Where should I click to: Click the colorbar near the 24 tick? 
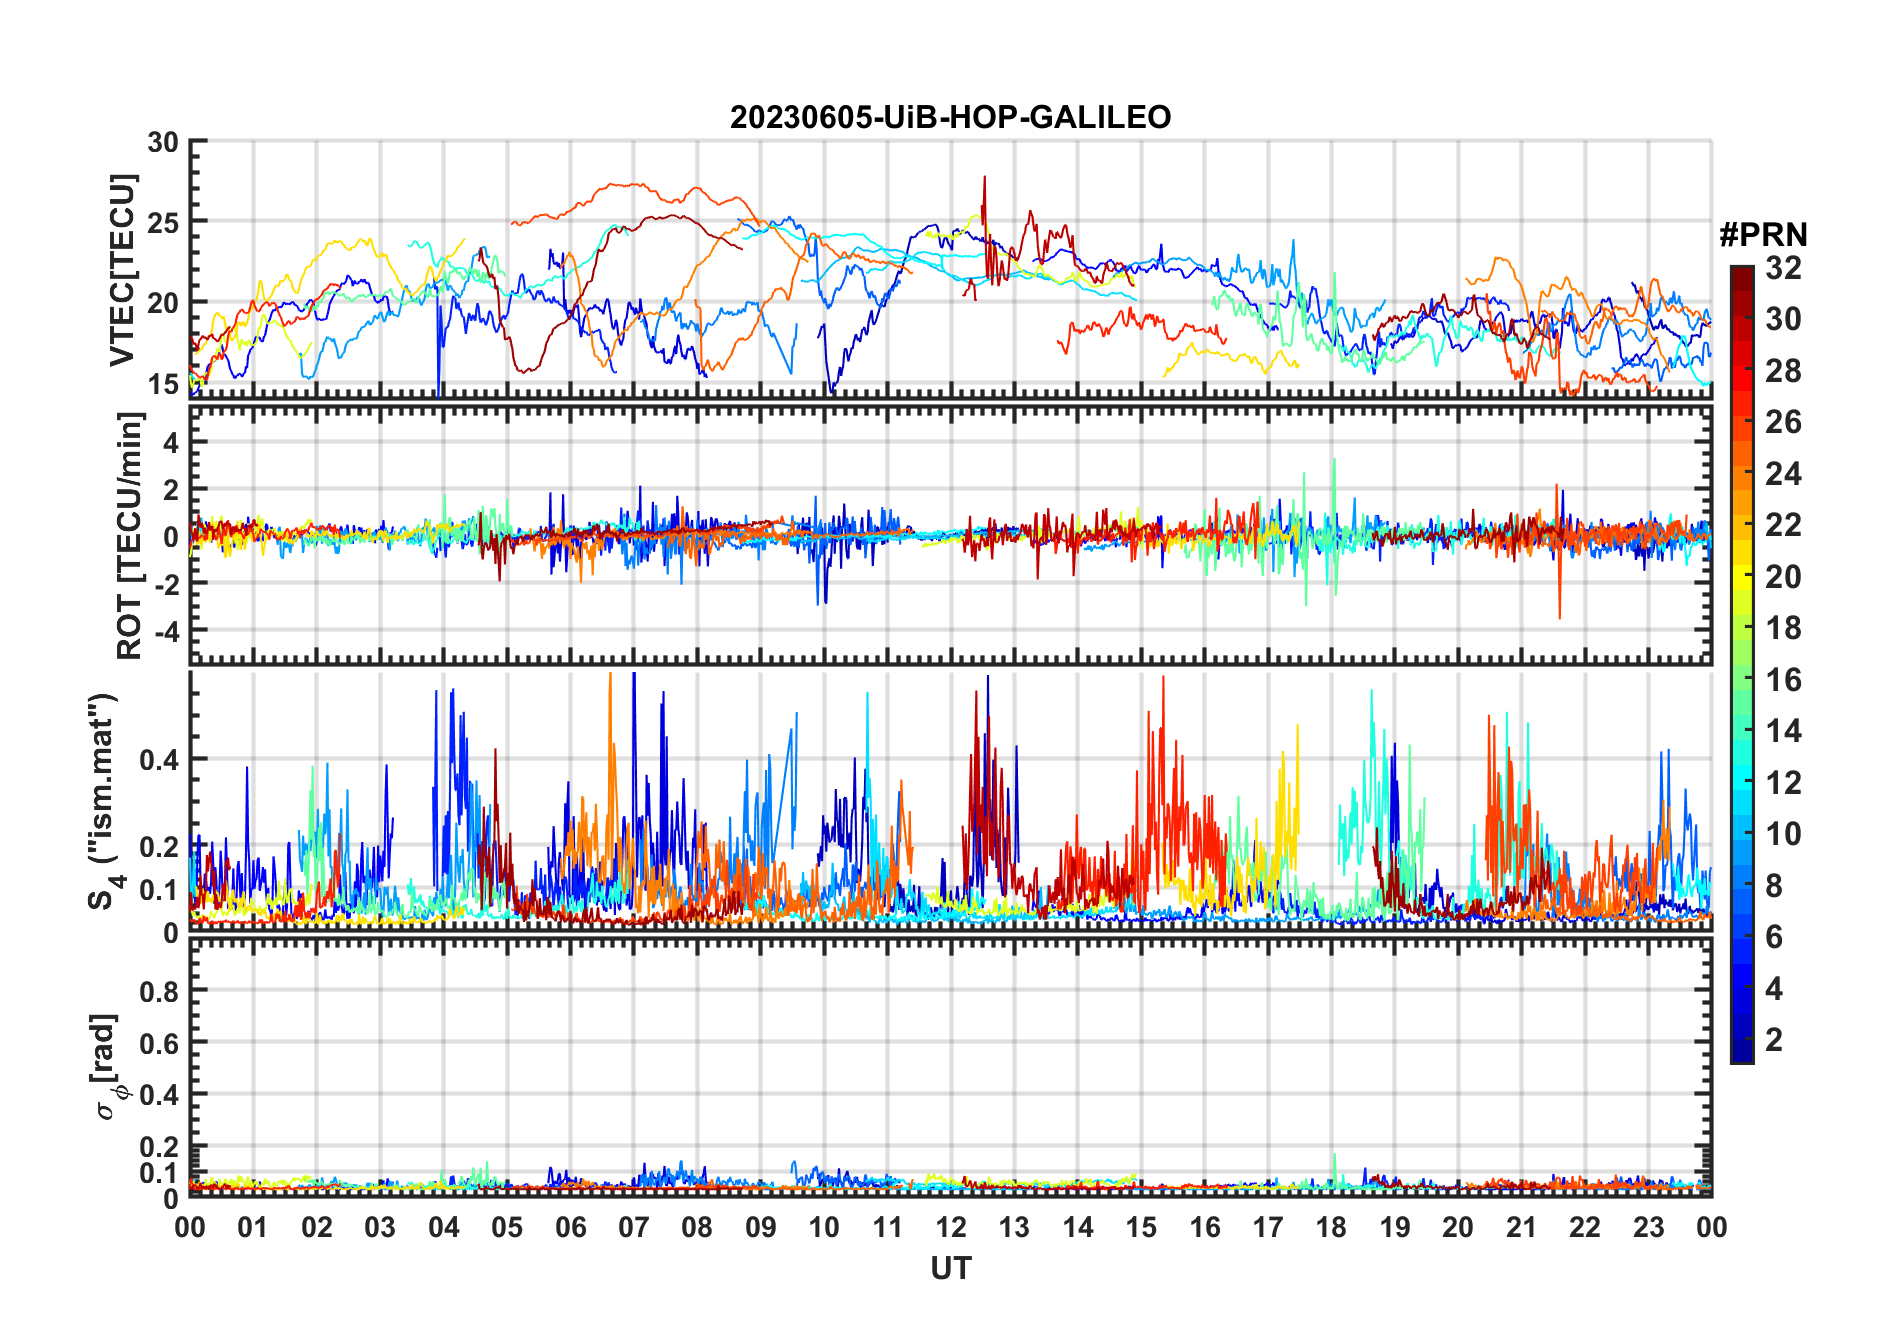click(1741, 474)
